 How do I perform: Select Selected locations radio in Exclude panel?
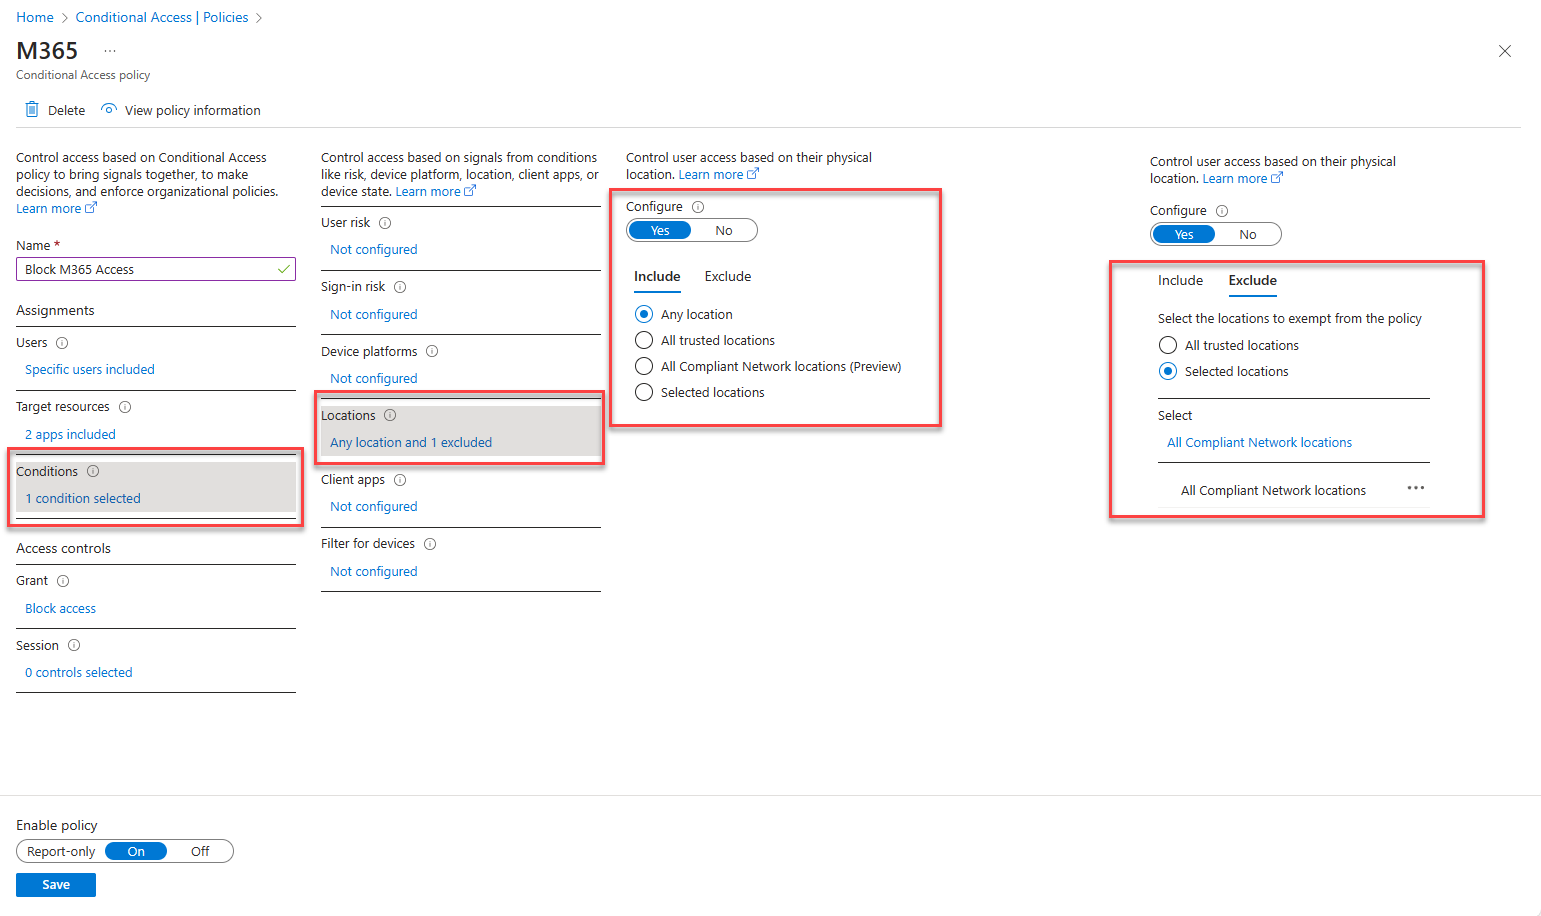(1168, 371)
